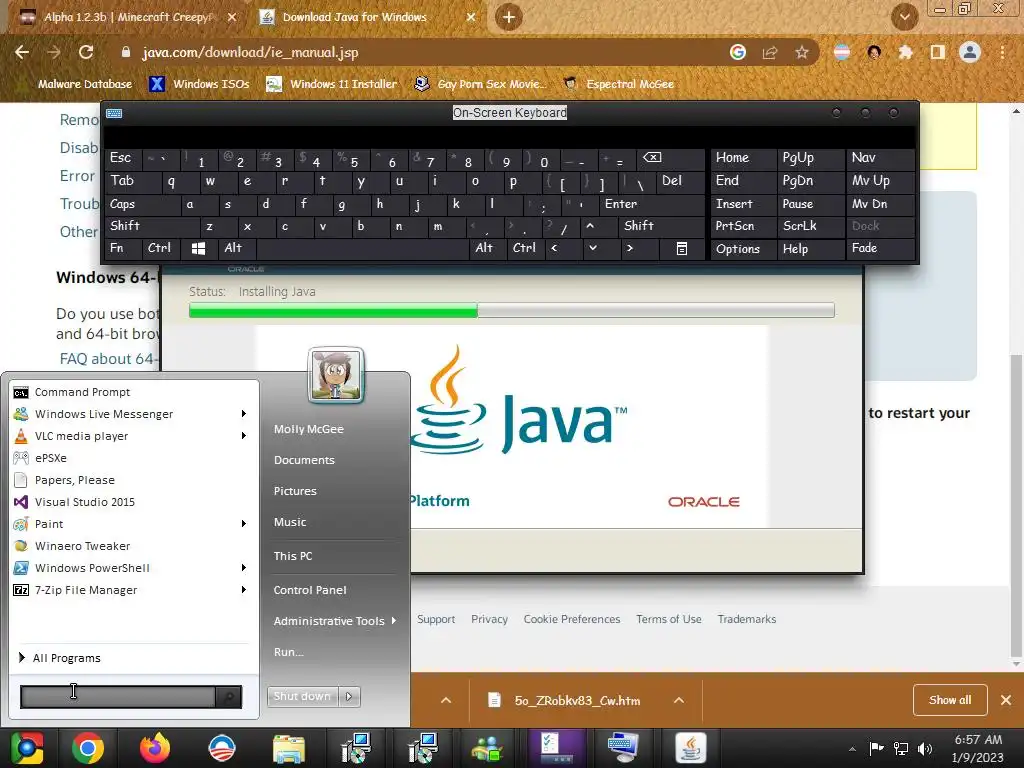This screenshot has width=1024, height=768.
Task: Launch Winaero Tweaker
Action: 134,546
